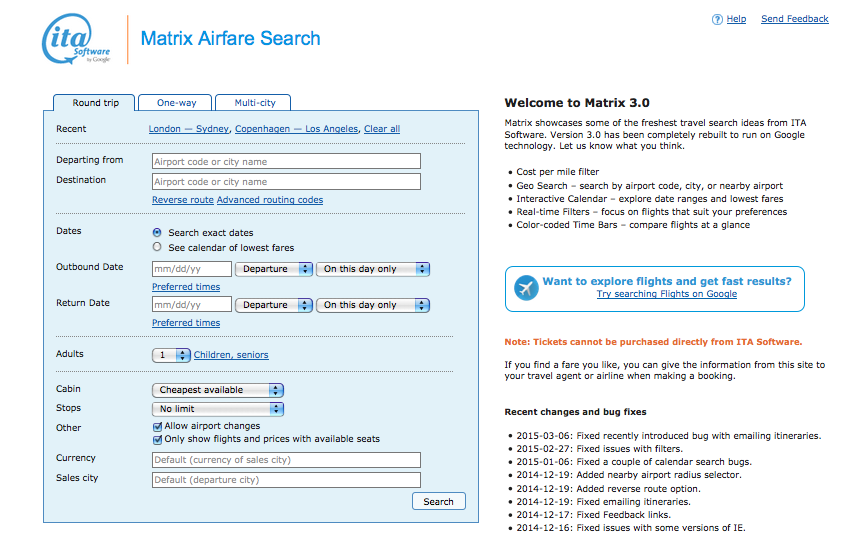Viewport: 855px width, 553px height.
Task: Select recent search 'London — Sydney'
Action: tap(189, 129)
